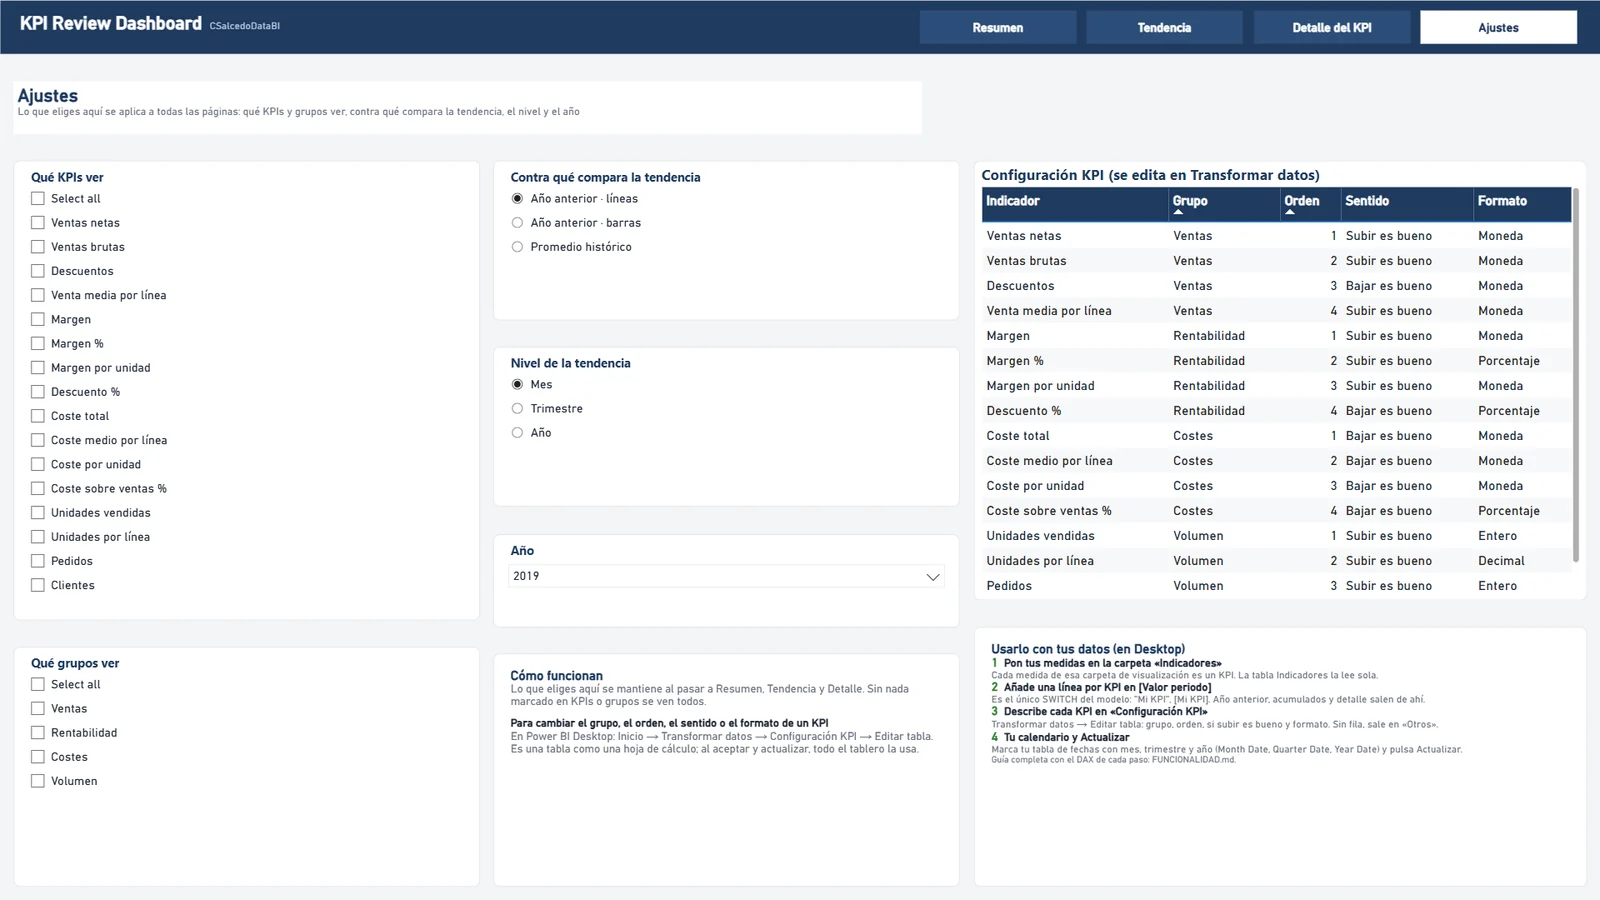Click the CSalcedoDataBI author label
This screenshot has height=900, width=1600.
pyautogui.click(x=245, y=26)
